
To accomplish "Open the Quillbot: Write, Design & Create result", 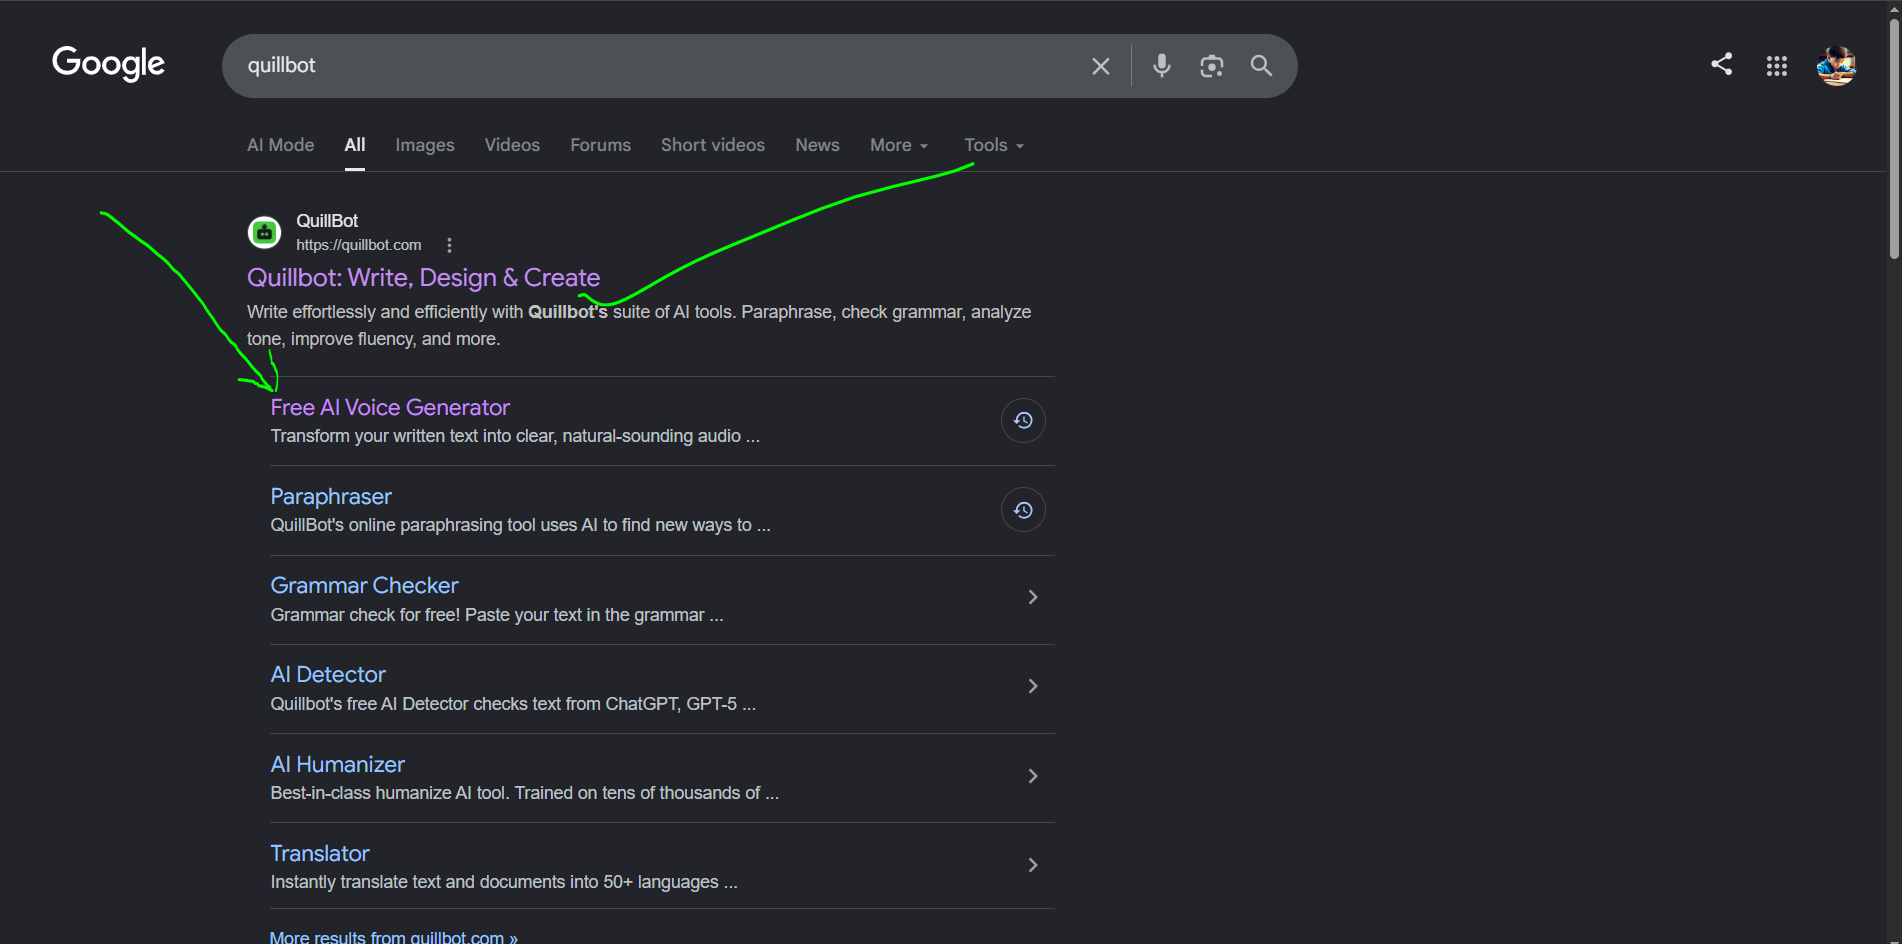I will [x=423, y=277].
